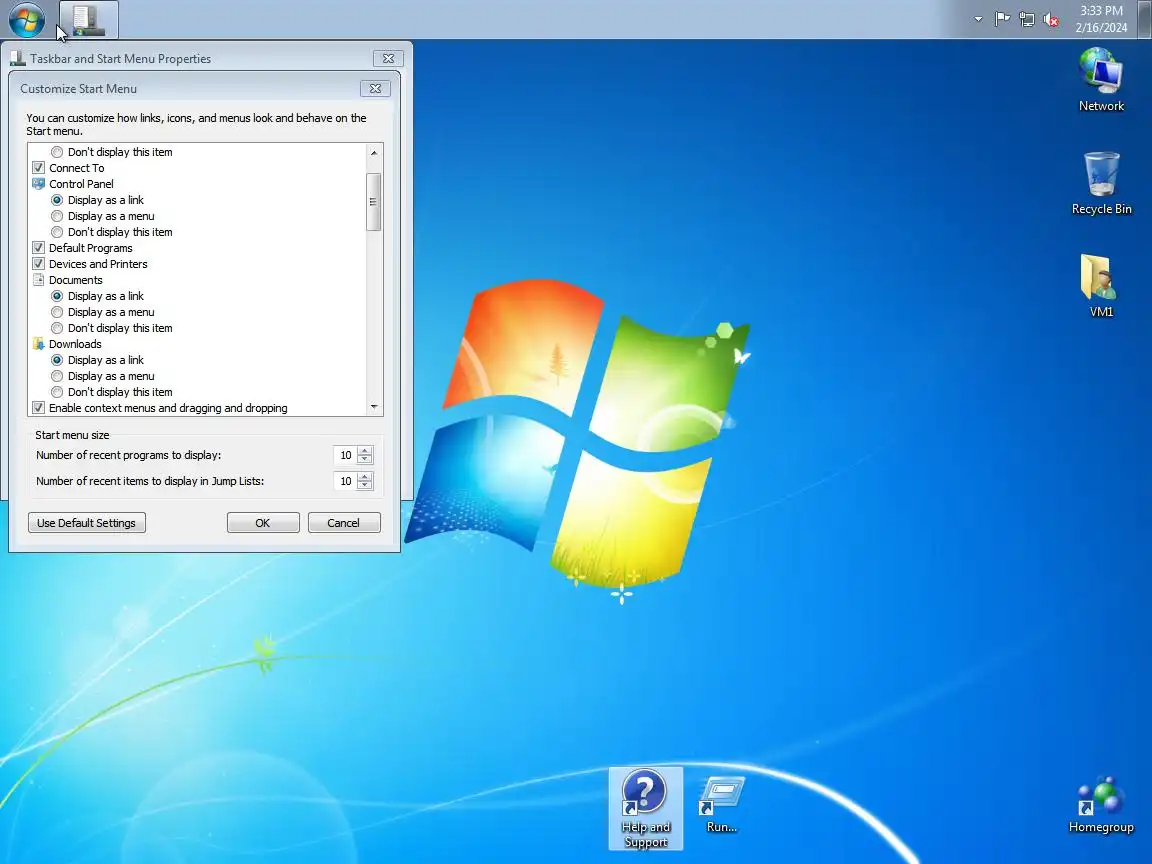Select Control Panel Don't display this item
The height and width of the screenshot is (864, 1152).
[57, 232]
